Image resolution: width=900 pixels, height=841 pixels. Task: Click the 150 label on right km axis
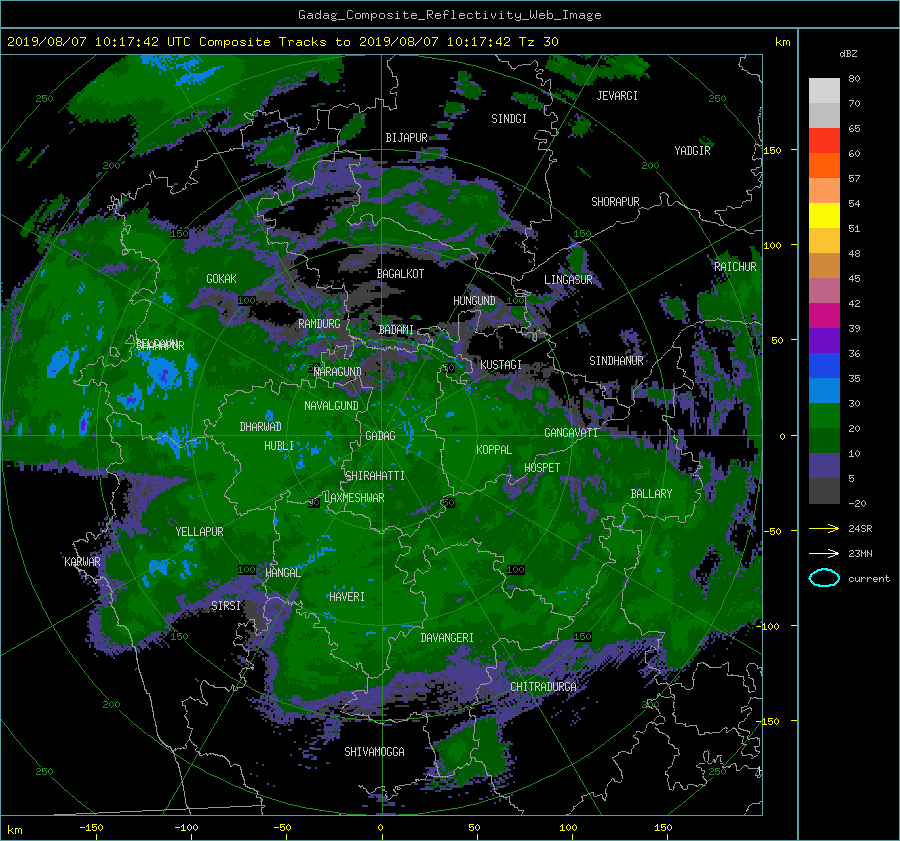click(x=773, y=150)
